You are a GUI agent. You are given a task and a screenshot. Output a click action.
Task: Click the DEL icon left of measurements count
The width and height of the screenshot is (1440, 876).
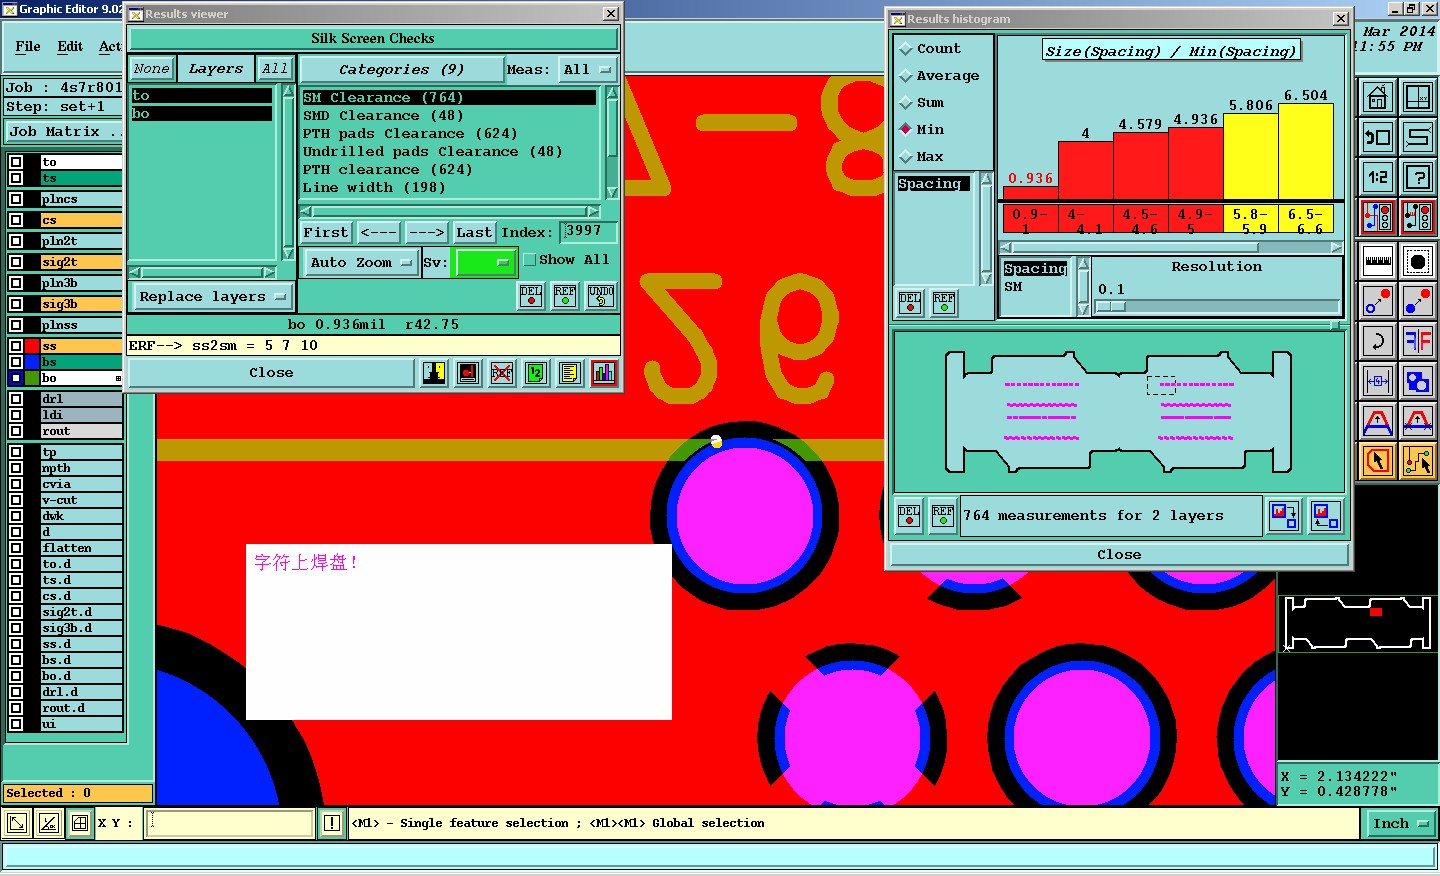909,516
